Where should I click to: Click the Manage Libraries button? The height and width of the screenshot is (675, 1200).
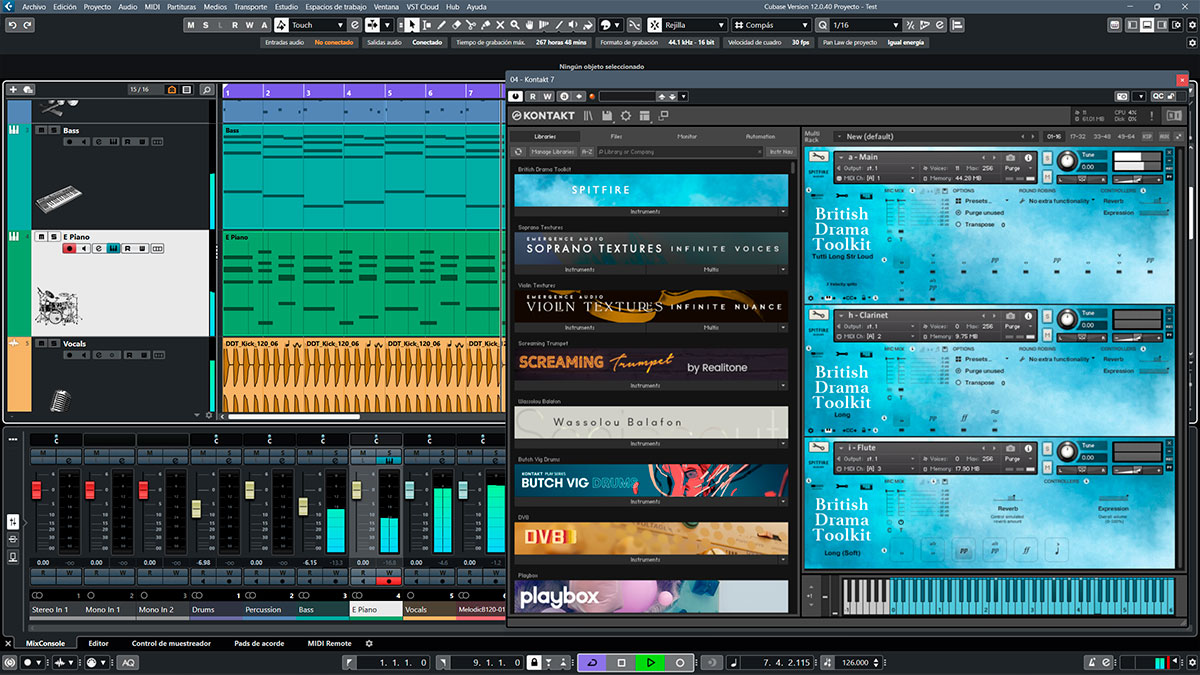click(552, 152)
